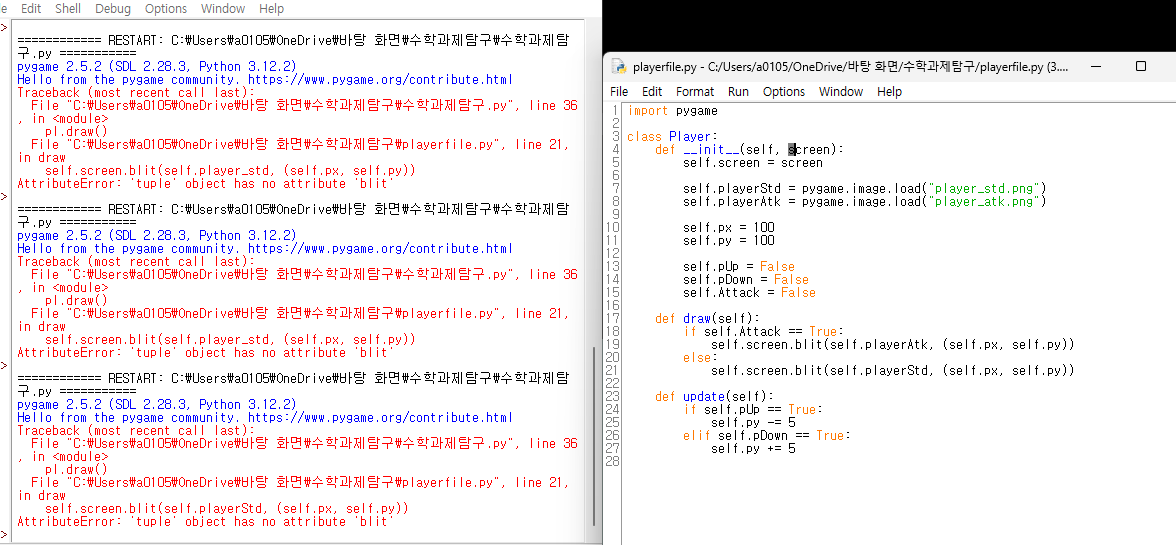Open the File menu in playerfile.py editor
Viewport: 1176px width, 545px height.
tap(619, 91)
